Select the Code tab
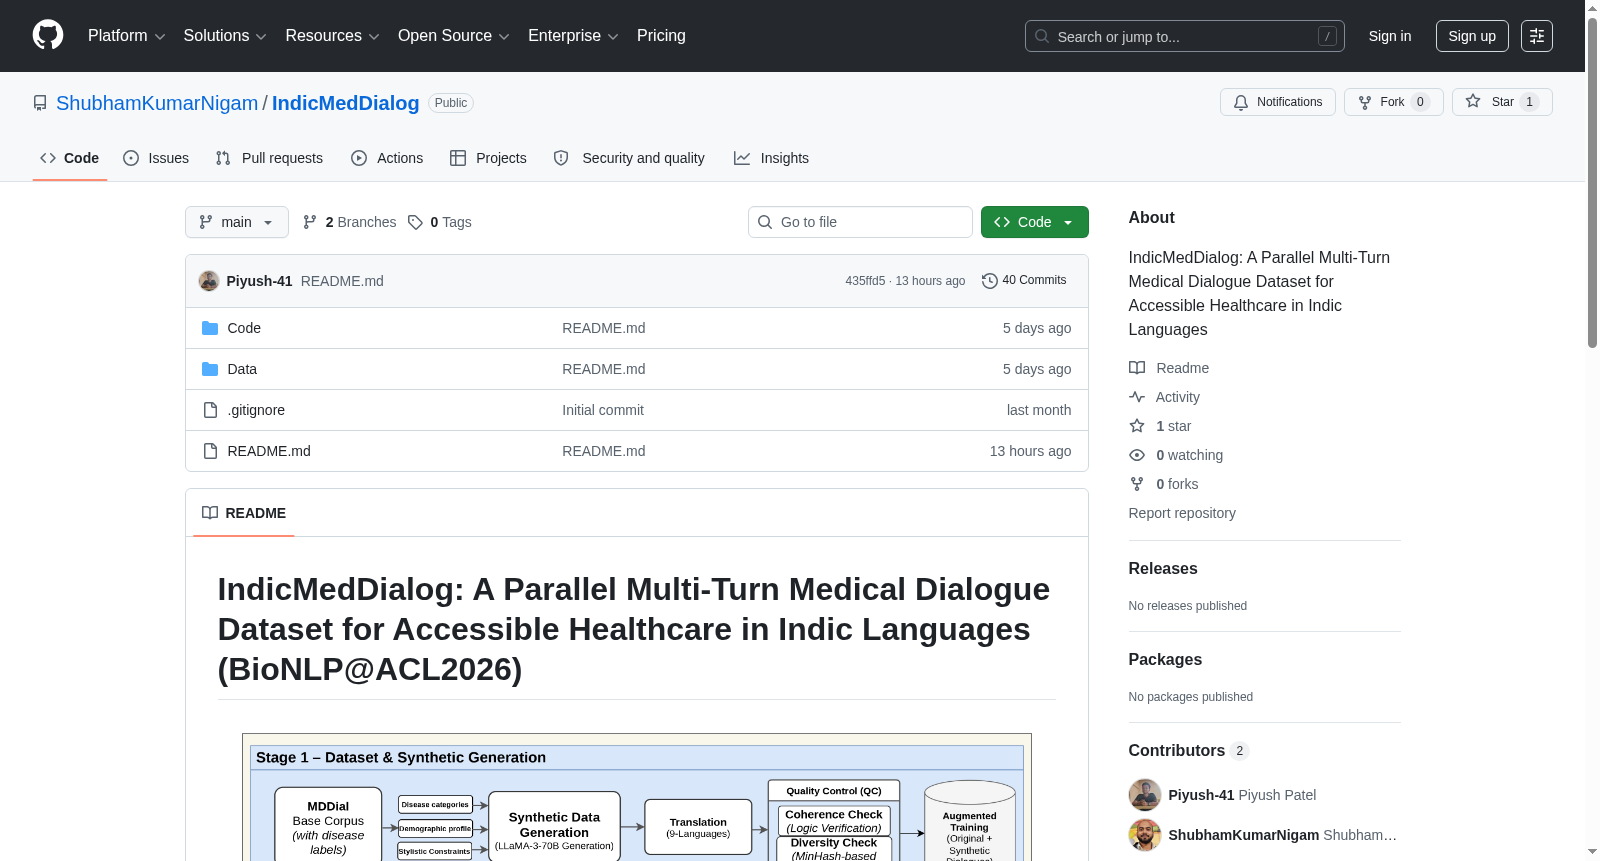1600x861 pixels. (x=70, y=158)
